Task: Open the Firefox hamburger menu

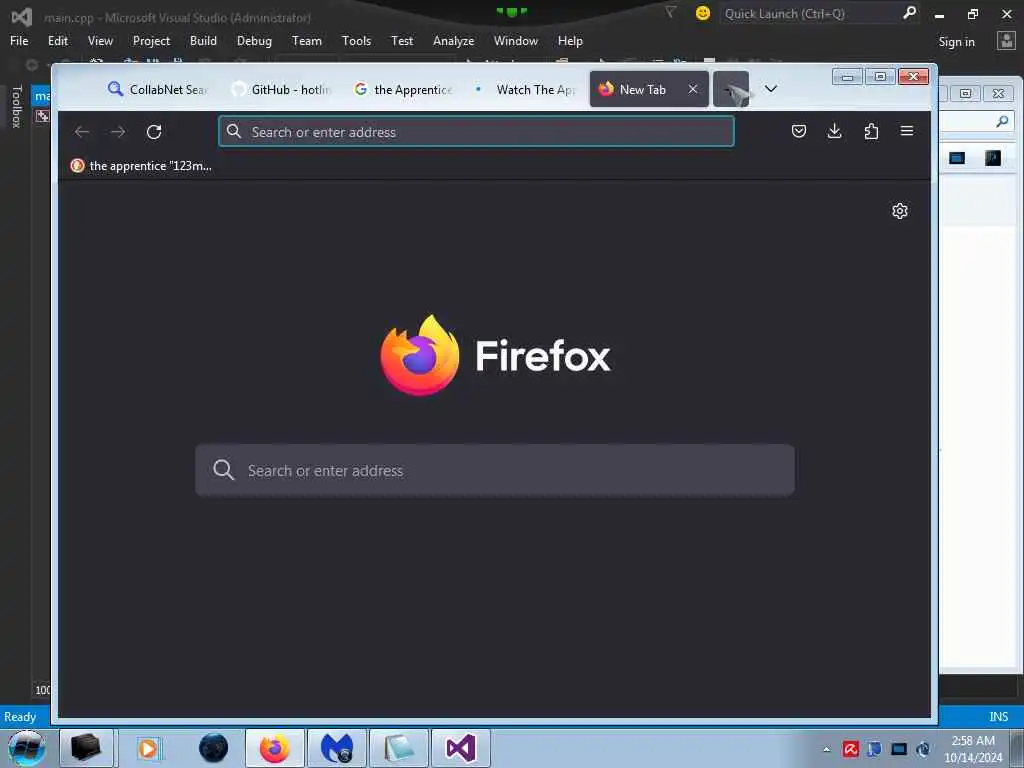Action: tap(907, 131)
